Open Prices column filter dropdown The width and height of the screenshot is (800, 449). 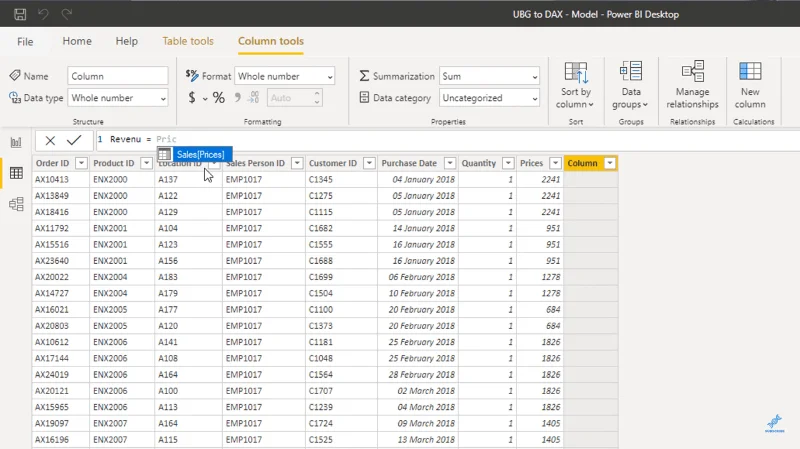tap(555, 163)
